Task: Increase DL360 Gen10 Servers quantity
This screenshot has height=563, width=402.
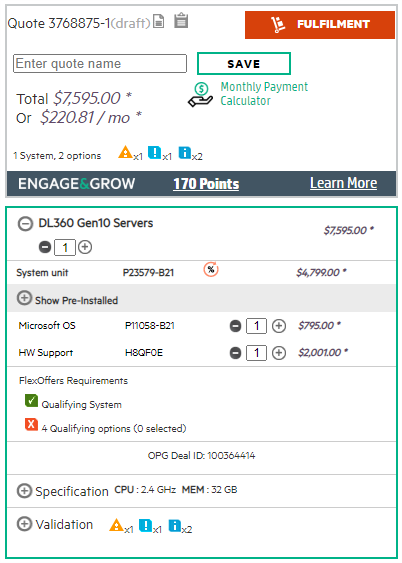Action: click(x=85, y=247)
